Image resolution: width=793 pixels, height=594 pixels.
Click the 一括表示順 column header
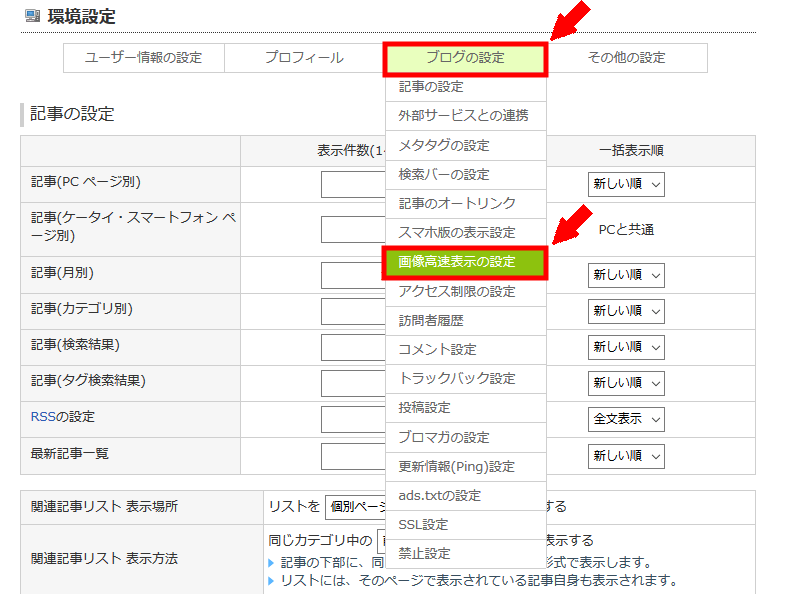[631, 151]
